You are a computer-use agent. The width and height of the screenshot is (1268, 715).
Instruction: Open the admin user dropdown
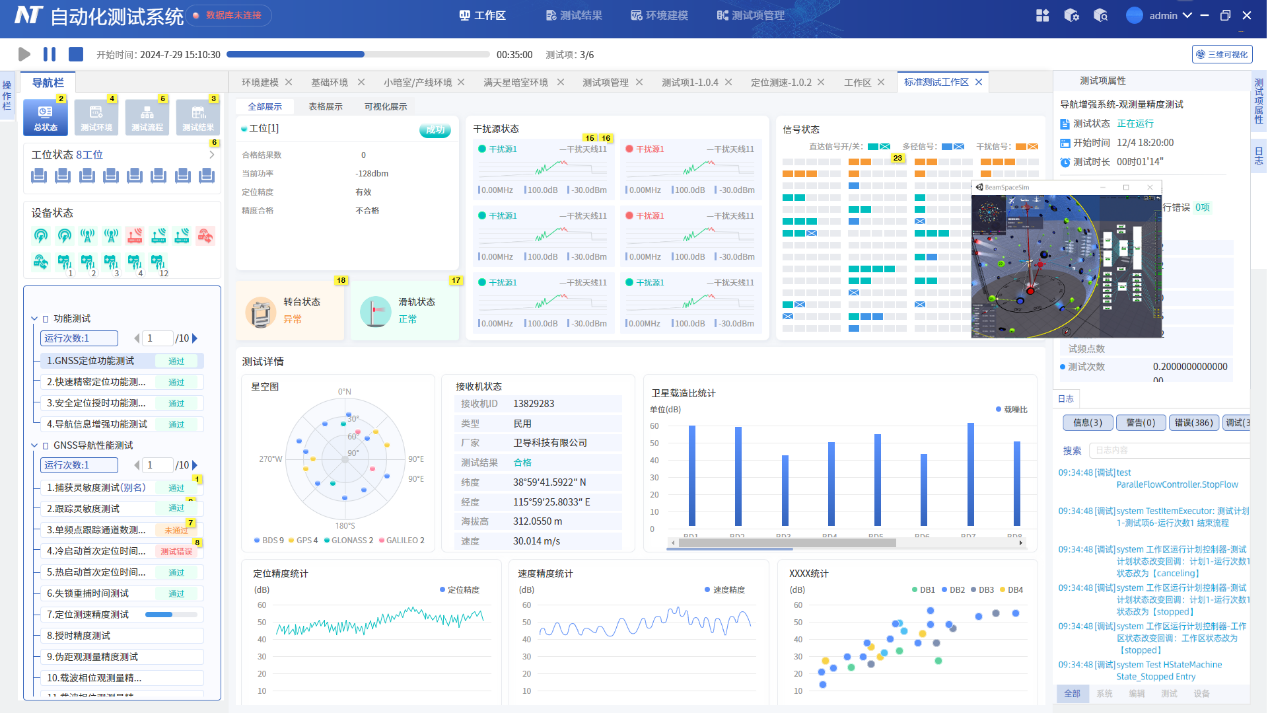tap(1160, 15)
